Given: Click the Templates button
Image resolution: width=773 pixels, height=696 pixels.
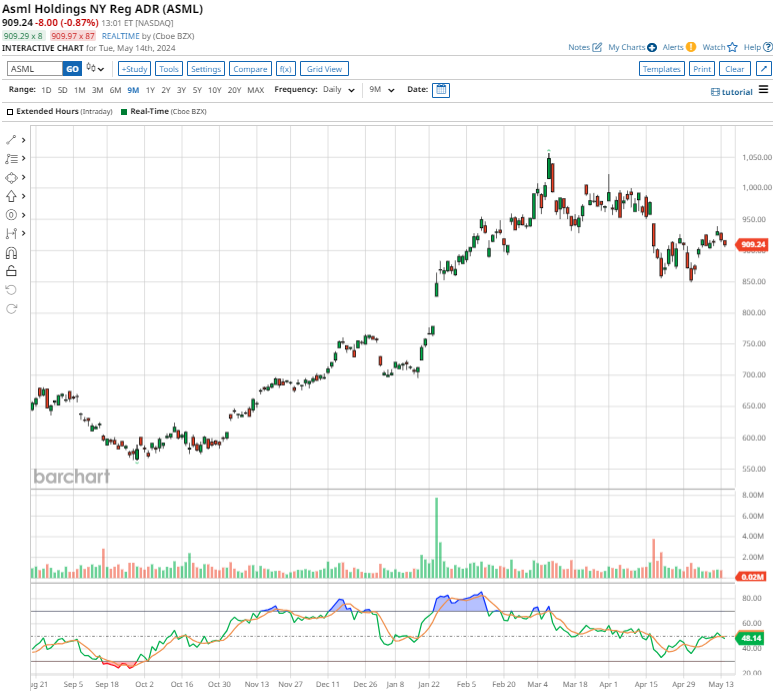Looking at the screenshot, I should coord(661,69).
